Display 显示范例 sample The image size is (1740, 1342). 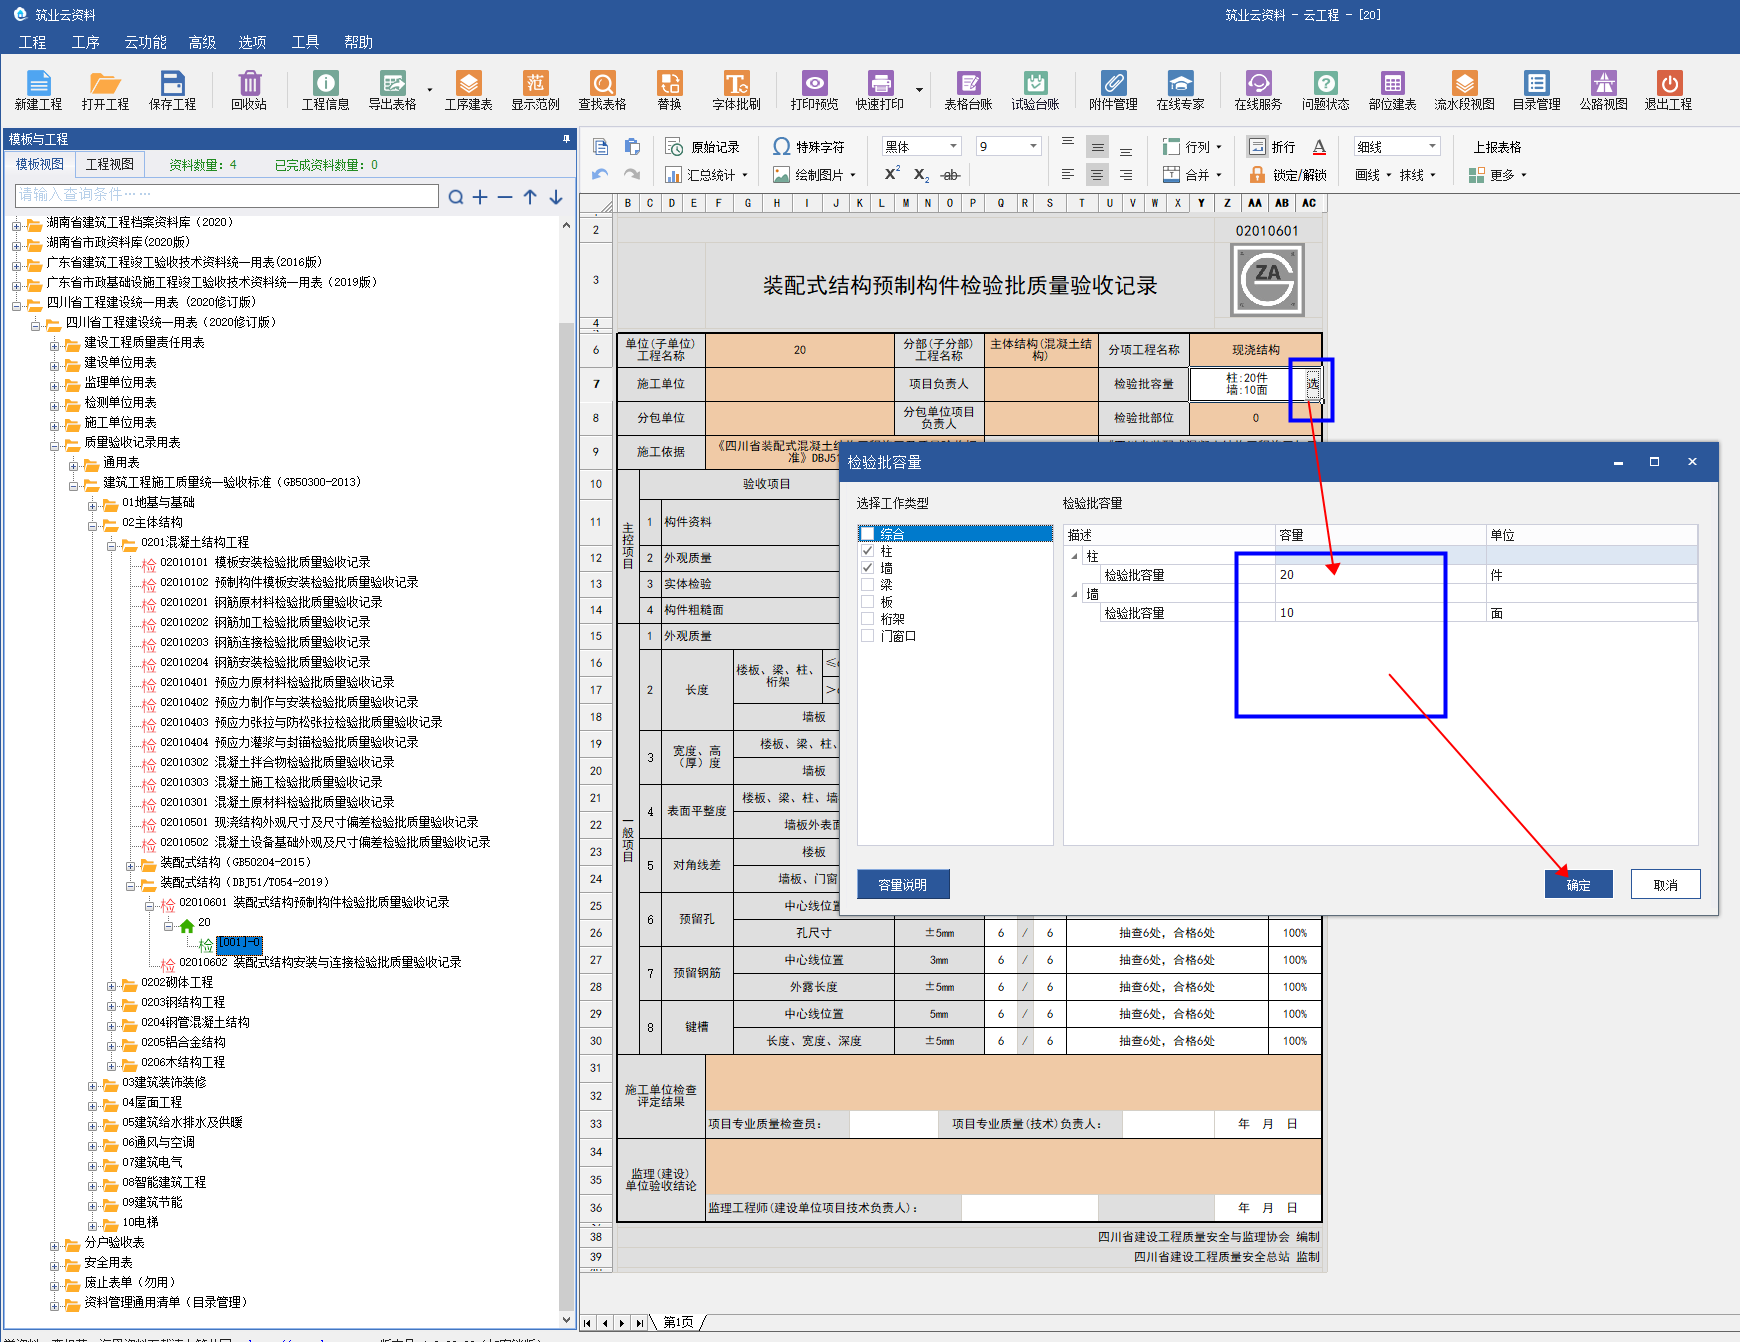click(x=535, y=91)
